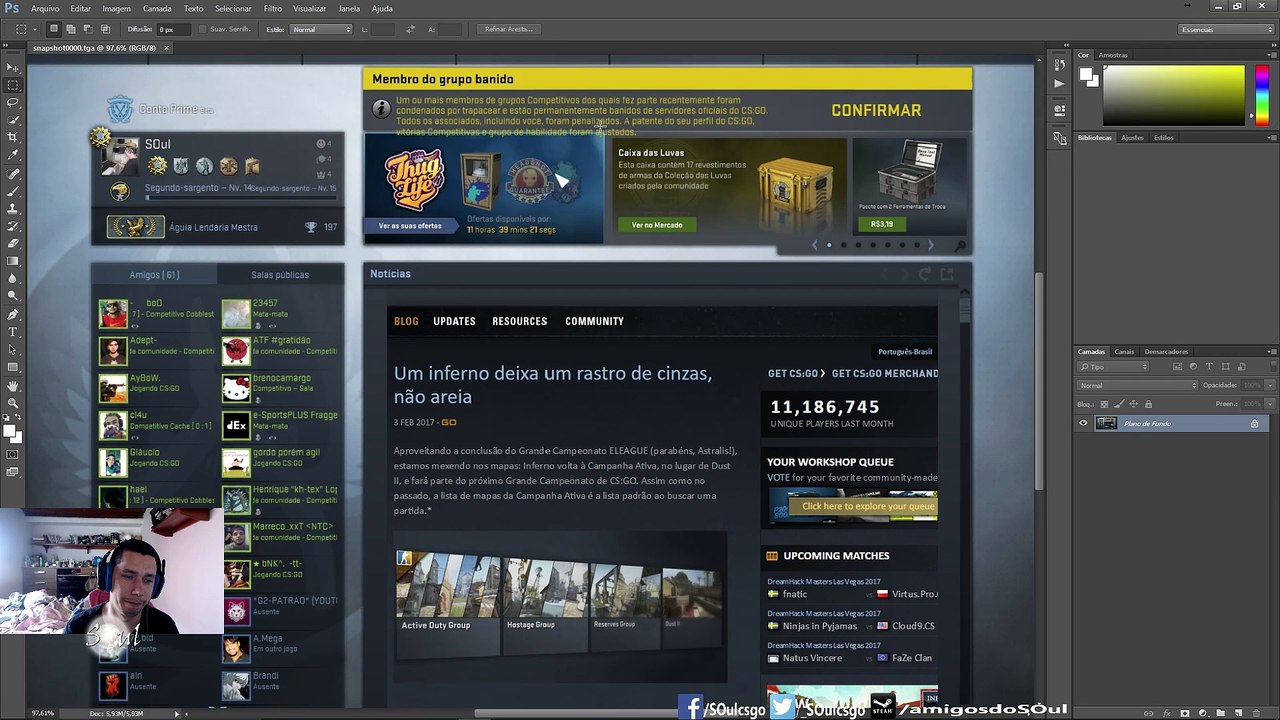The image size is (1280, 720).
Task: Toggle the Suav. Serrilh. checkbox
Action: [202, 29]
